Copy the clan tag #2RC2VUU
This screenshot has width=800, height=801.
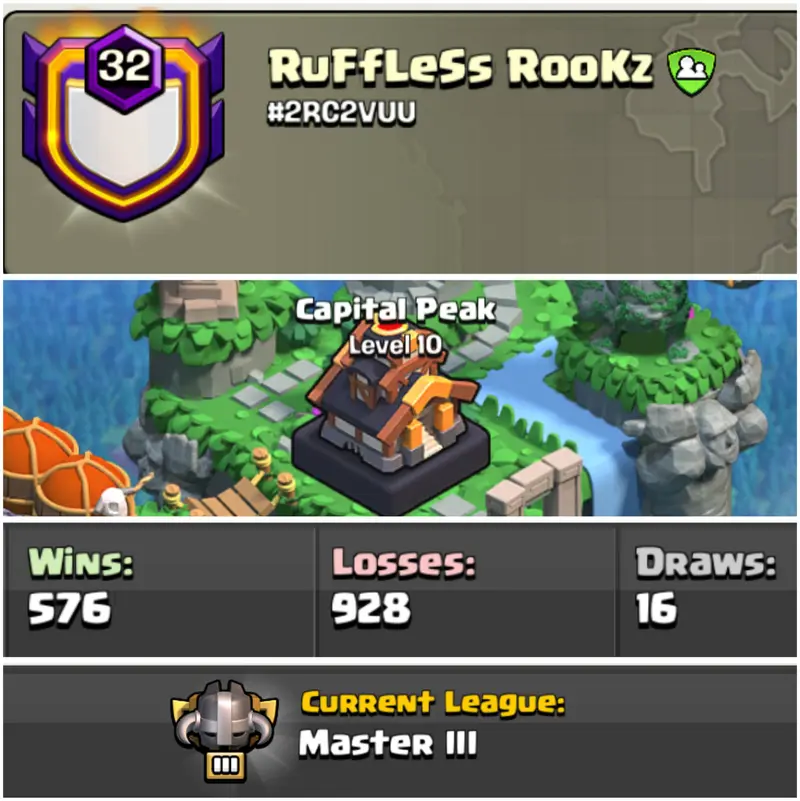(342, 112)
